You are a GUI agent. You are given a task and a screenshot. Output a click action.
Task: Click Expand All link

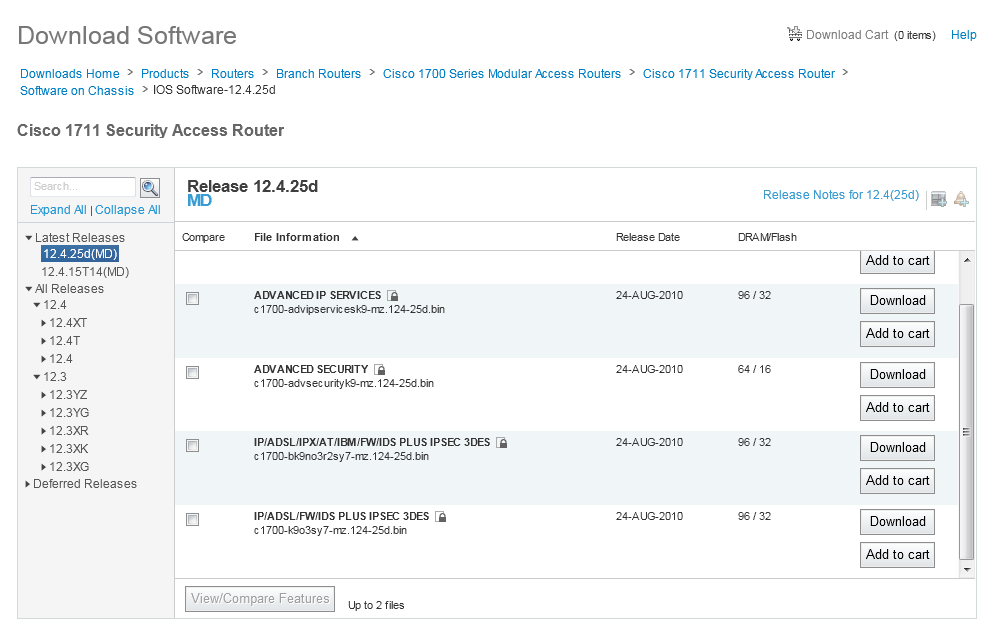pos(59,210)
